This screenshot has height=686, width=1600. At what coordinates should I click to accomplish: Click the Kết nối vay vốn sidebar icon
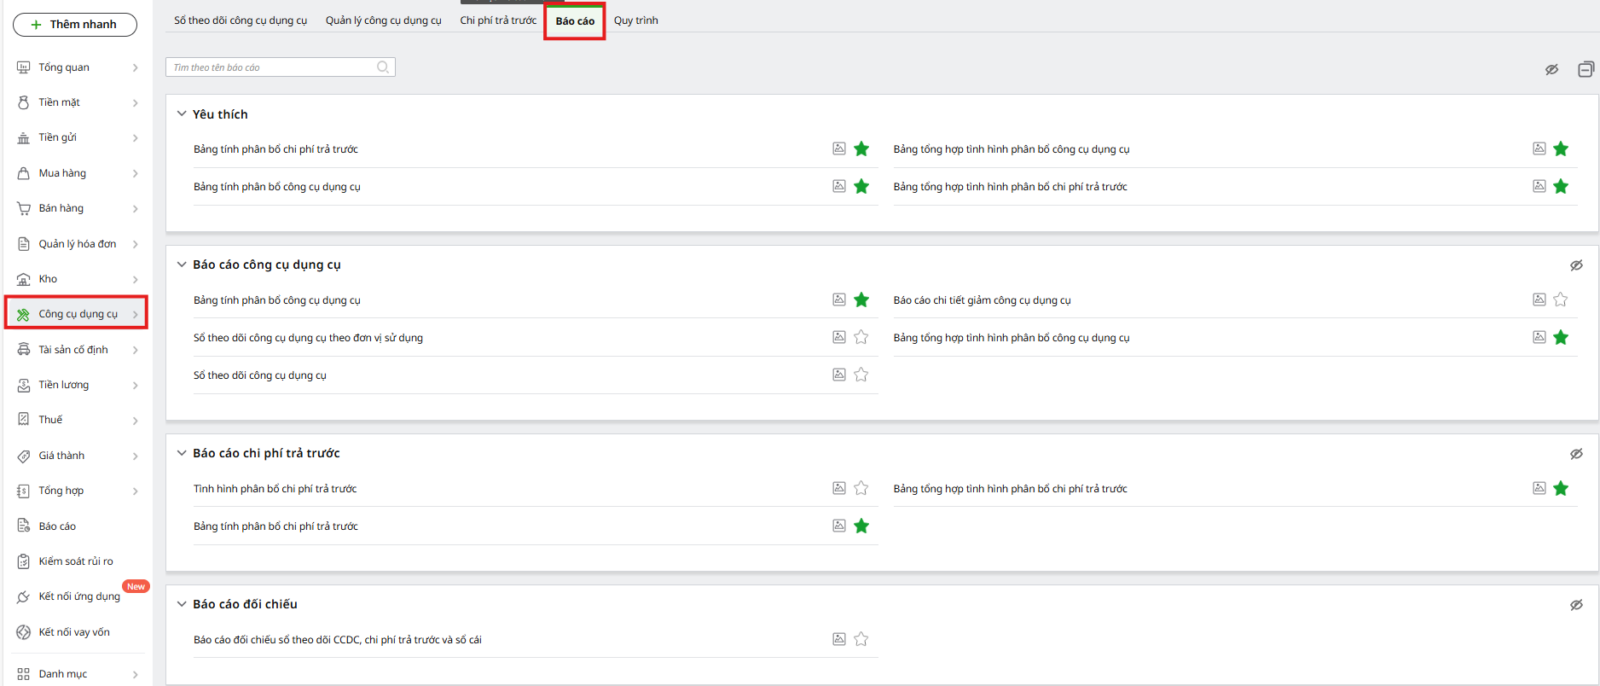click(x=24, y=632)
